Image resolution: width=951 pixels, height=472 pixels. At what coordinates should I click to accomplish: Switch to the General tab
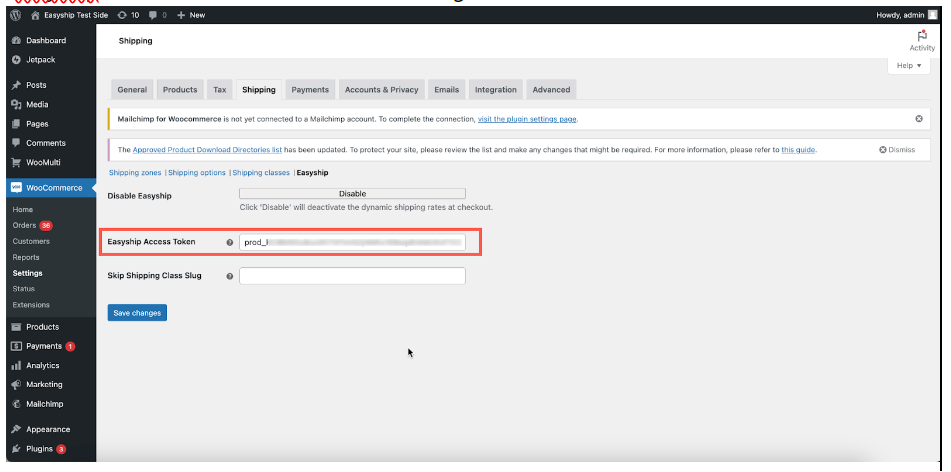tap(132, 90)
